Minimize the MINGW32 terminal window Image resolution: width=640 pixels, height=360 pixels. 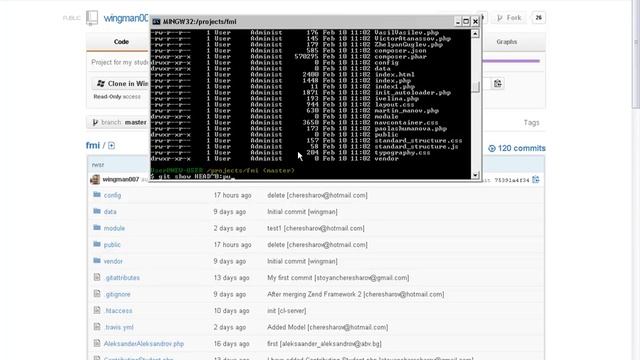458,22
